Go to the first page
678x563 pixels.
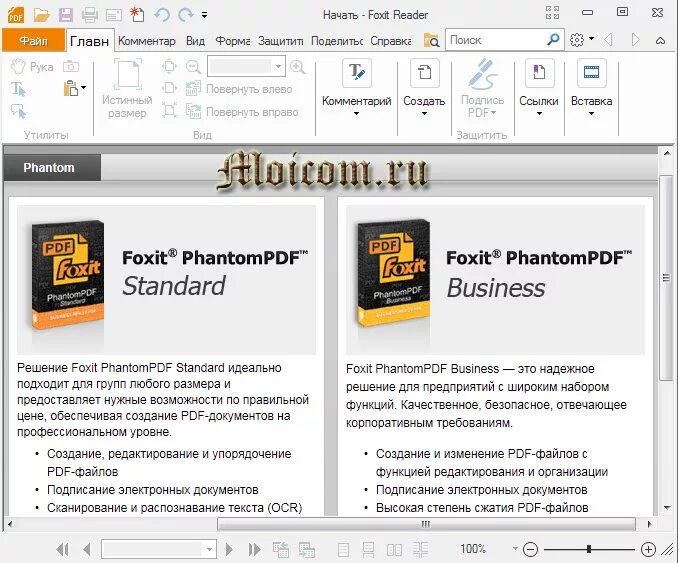(63, 550)
